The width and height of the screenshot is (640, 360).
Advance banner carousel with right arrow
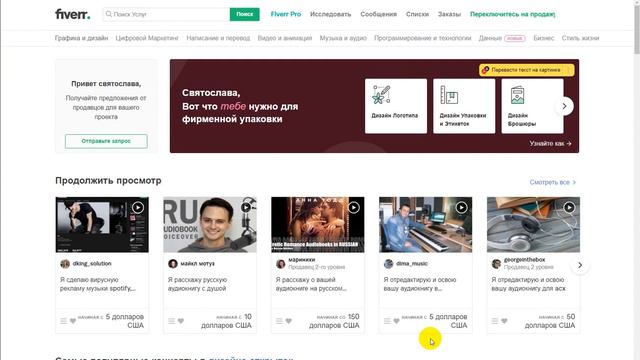564,106
